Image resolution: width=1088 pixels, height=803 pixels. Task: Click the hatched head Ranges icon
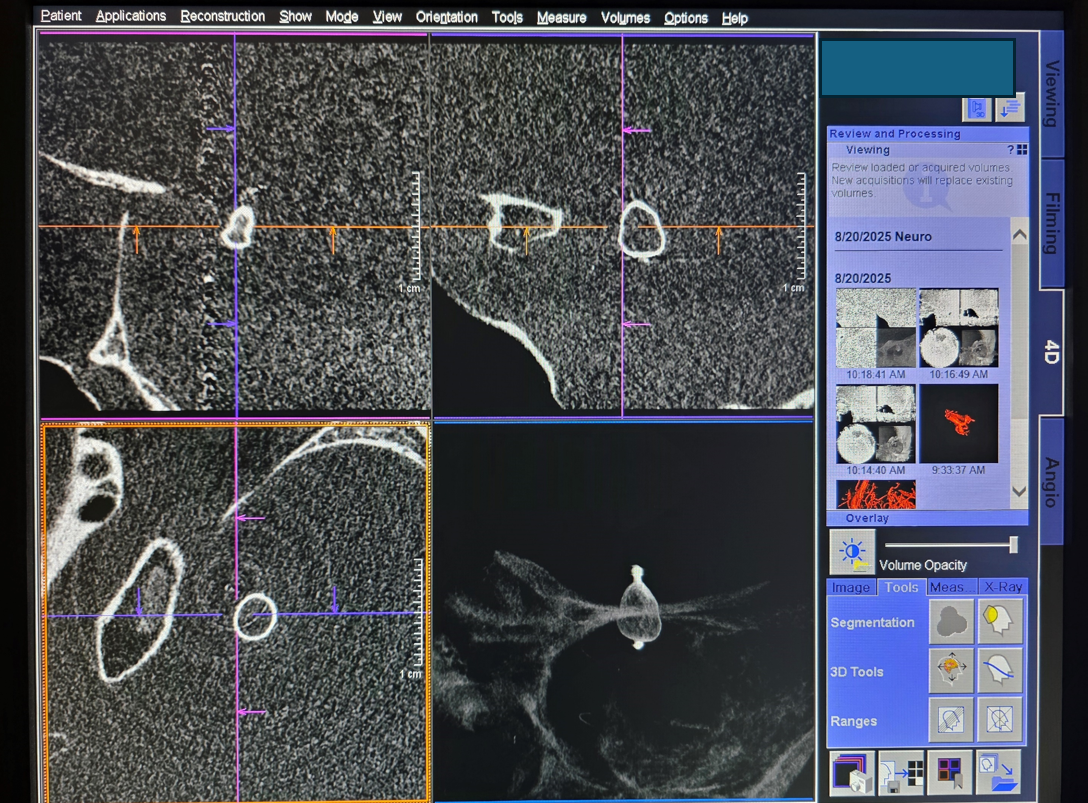point(951,720)
